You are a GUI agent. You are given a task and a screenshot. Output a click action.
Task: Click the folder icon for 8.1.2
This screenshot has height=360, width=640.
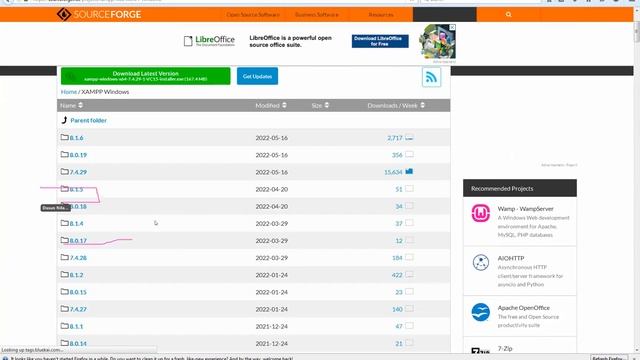[x=64, y=274]
